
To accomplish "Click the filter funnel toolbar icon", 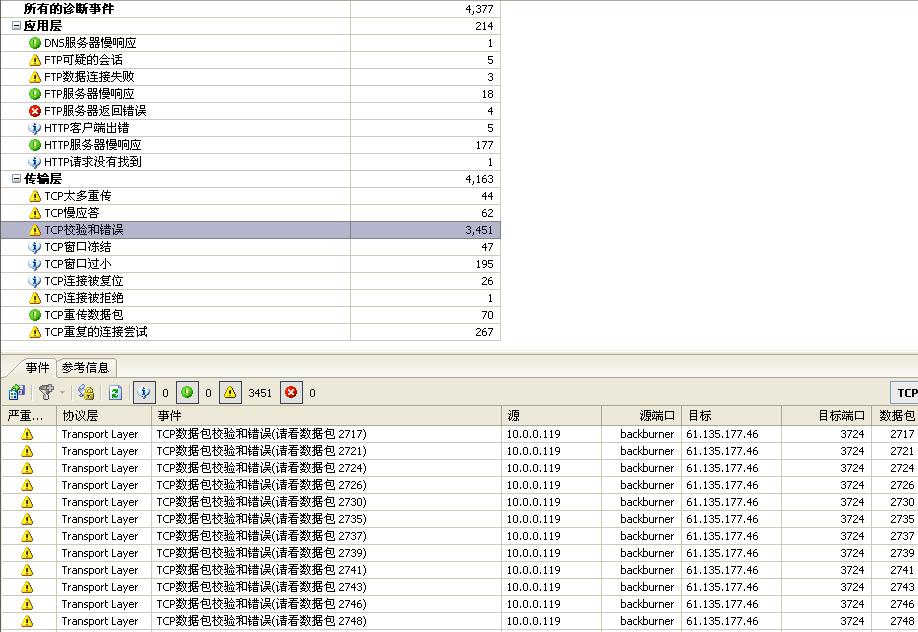I will (x=45, y=393).
